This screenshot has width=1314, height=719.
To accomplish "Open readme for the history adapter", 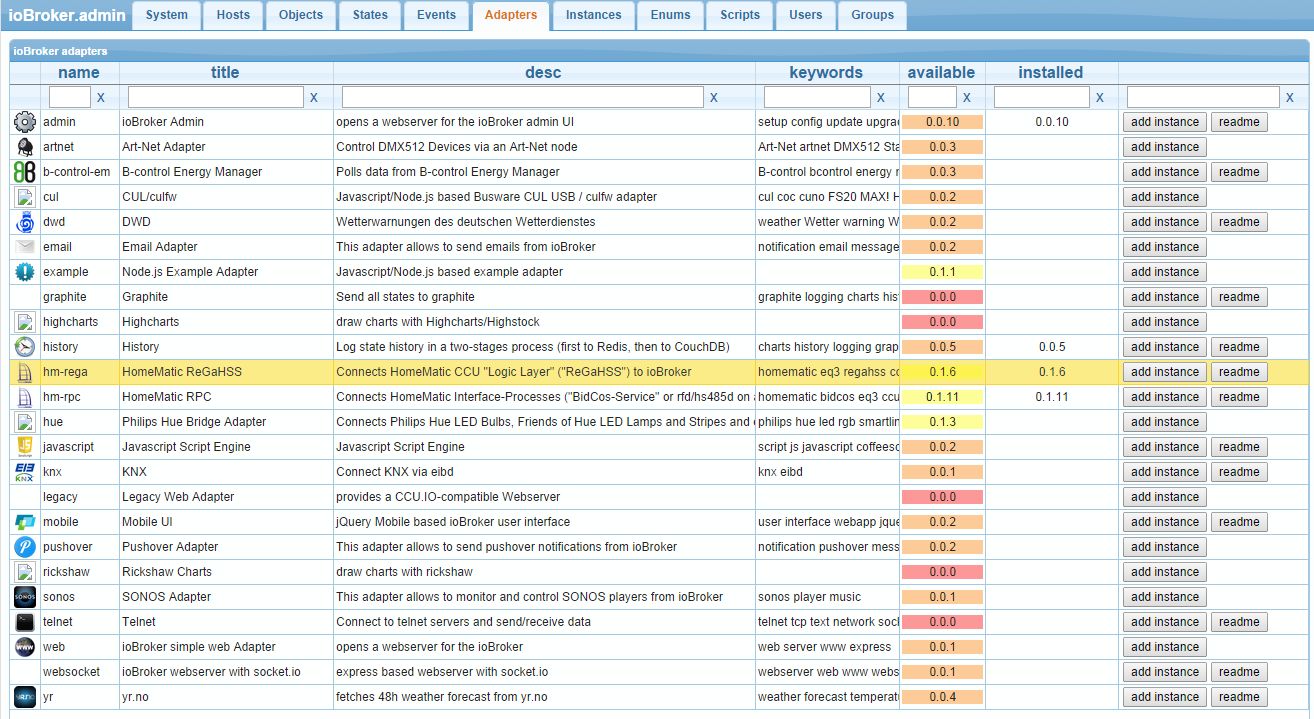I will tap(1239, 347).
